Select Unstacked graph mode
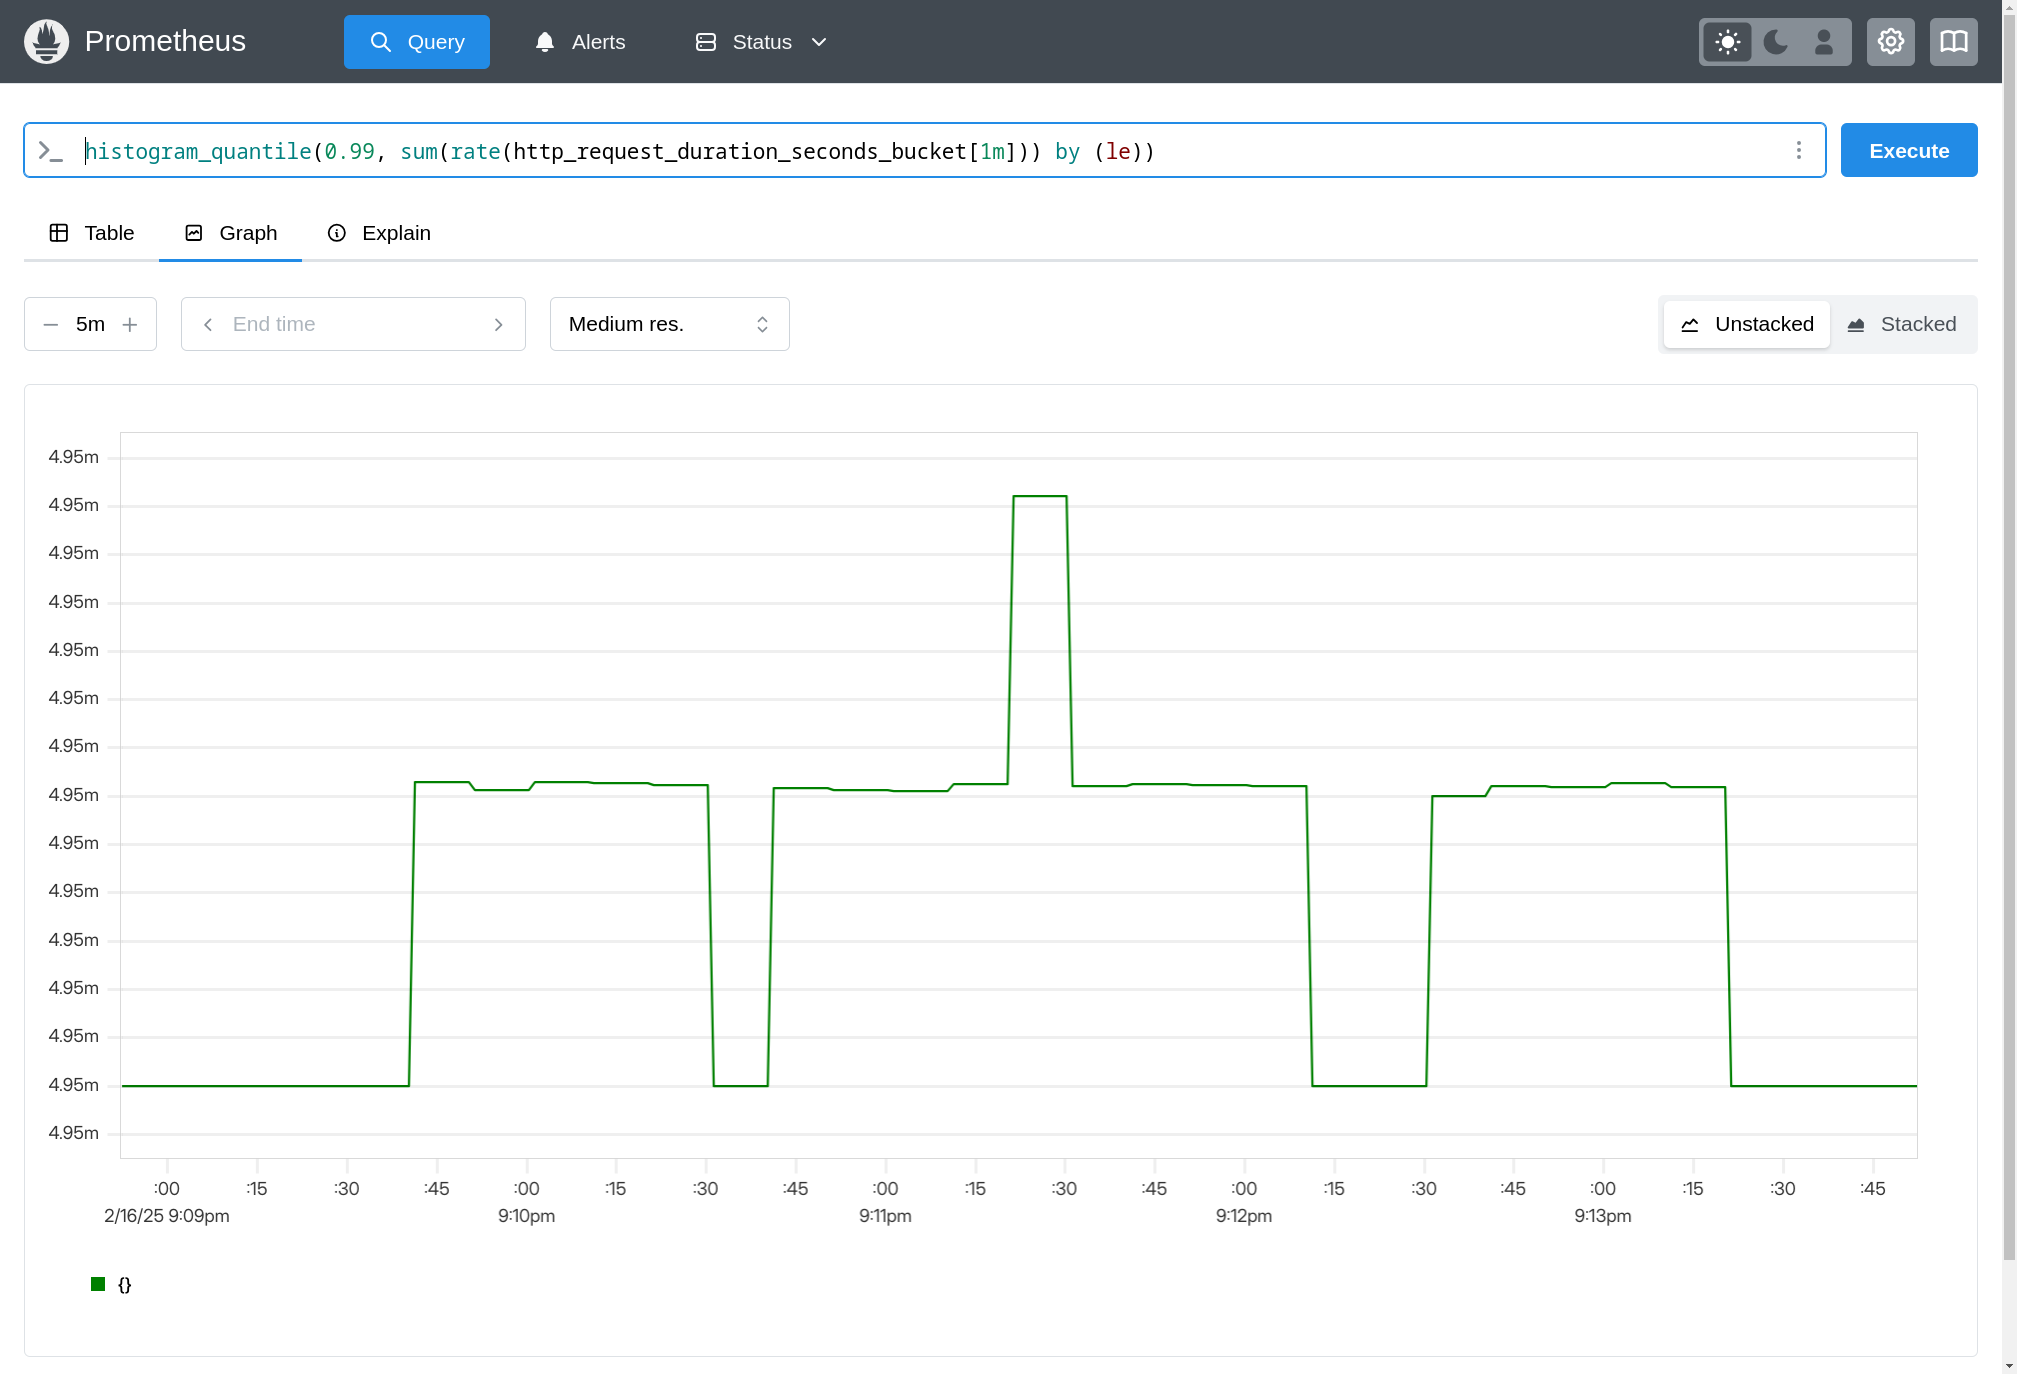This screenshot has height=1374, width=2017. [1747, 324]
